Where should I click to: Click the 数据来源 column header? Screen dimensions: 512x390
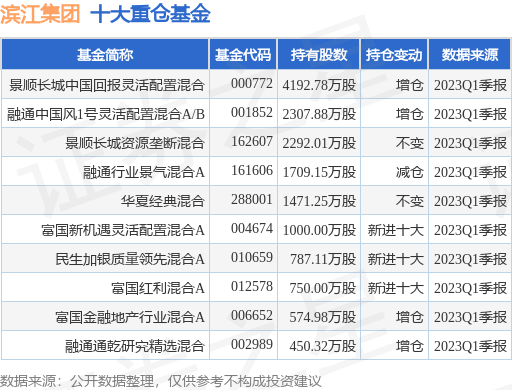tap(470, 55)
